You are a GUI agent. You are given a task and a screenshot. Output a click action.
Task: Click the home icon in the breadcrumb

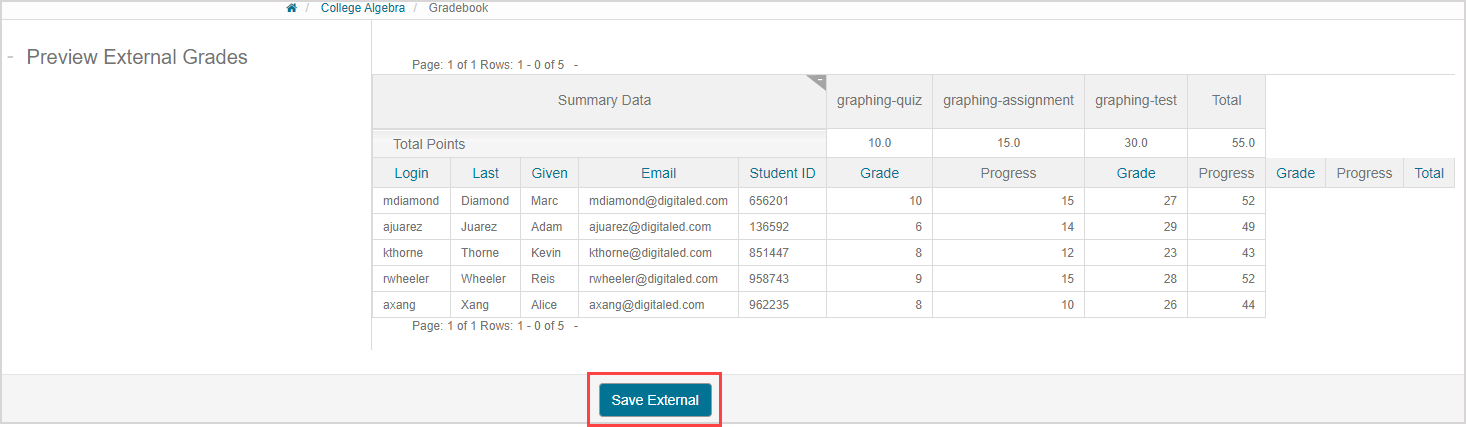291,8
